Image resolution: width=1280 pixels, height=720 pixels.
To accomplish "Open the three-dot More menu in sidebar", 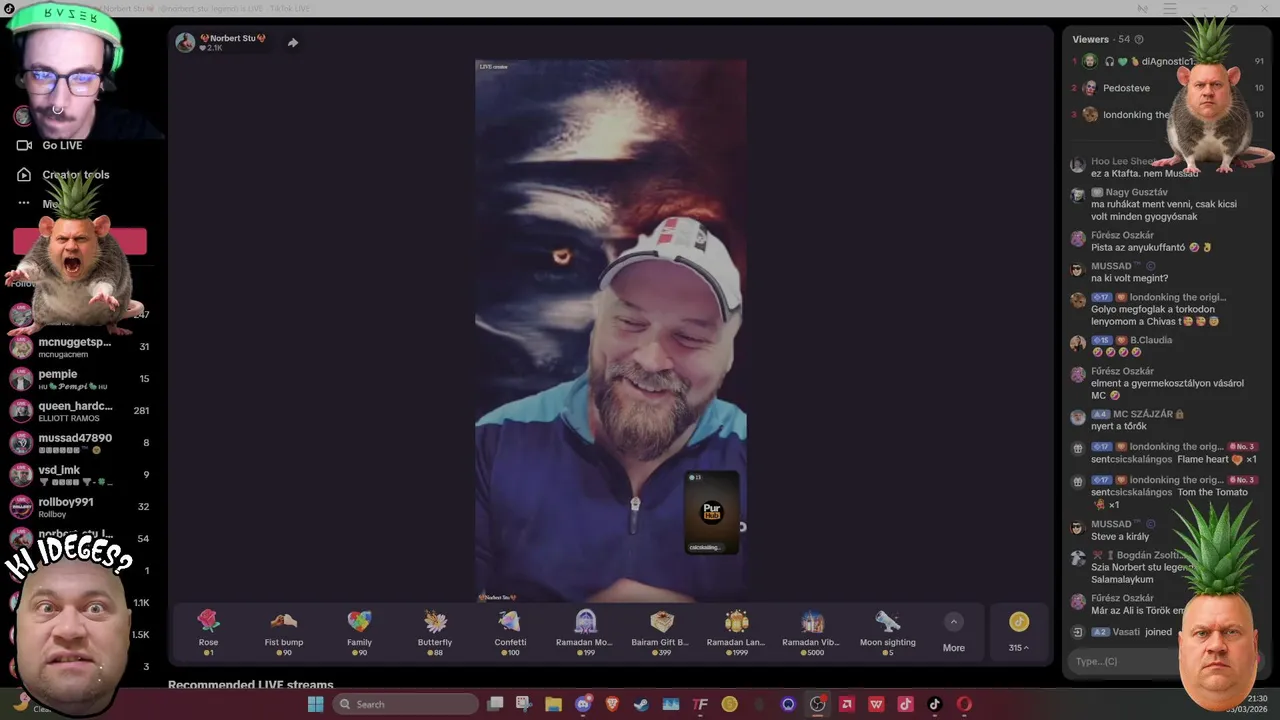I will pos(24,203).
